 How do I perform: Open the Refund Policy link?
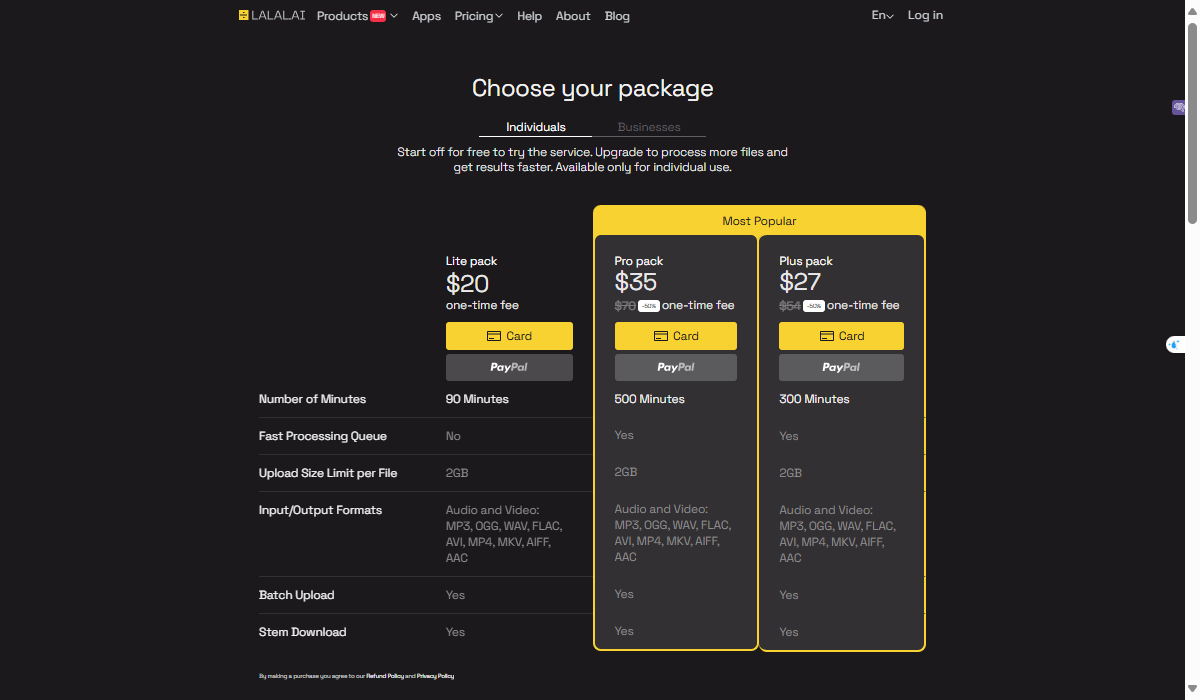coord(385,676)
